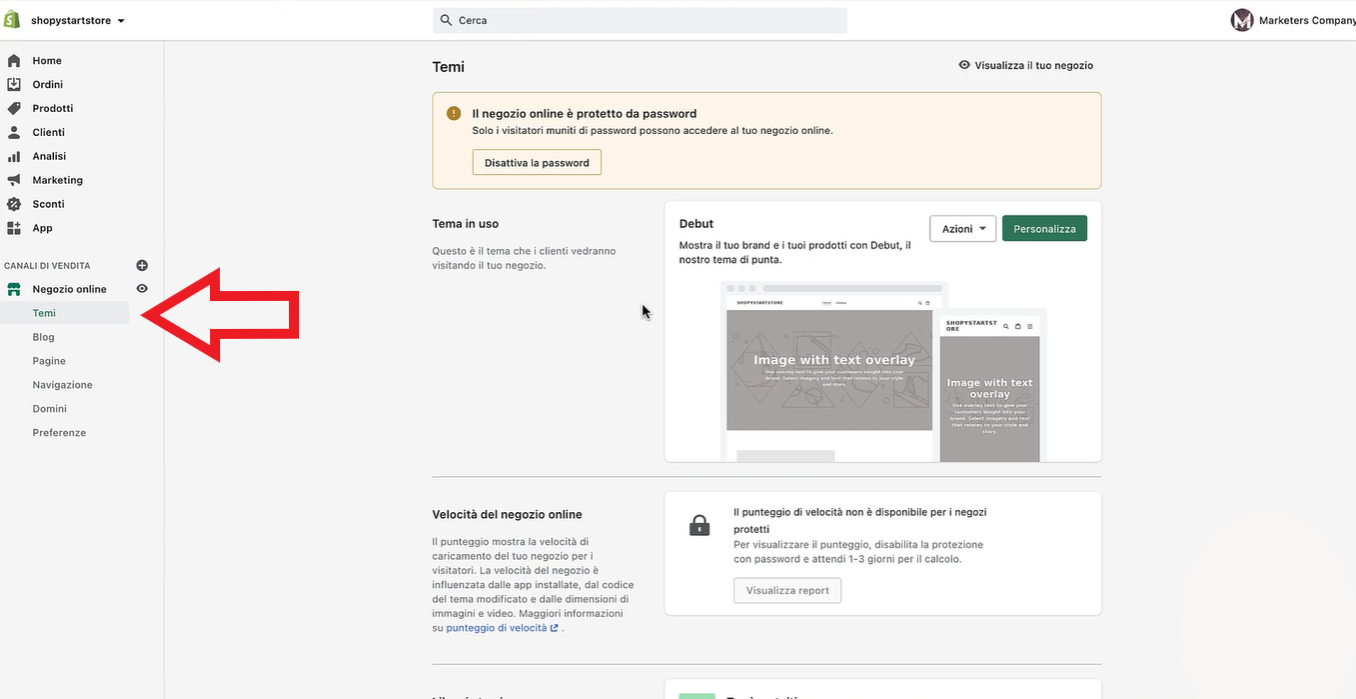The width and height of the screenshot is (1356, 699).
Task: Select the Clienti person icon
Action: (x=14, y=132)
